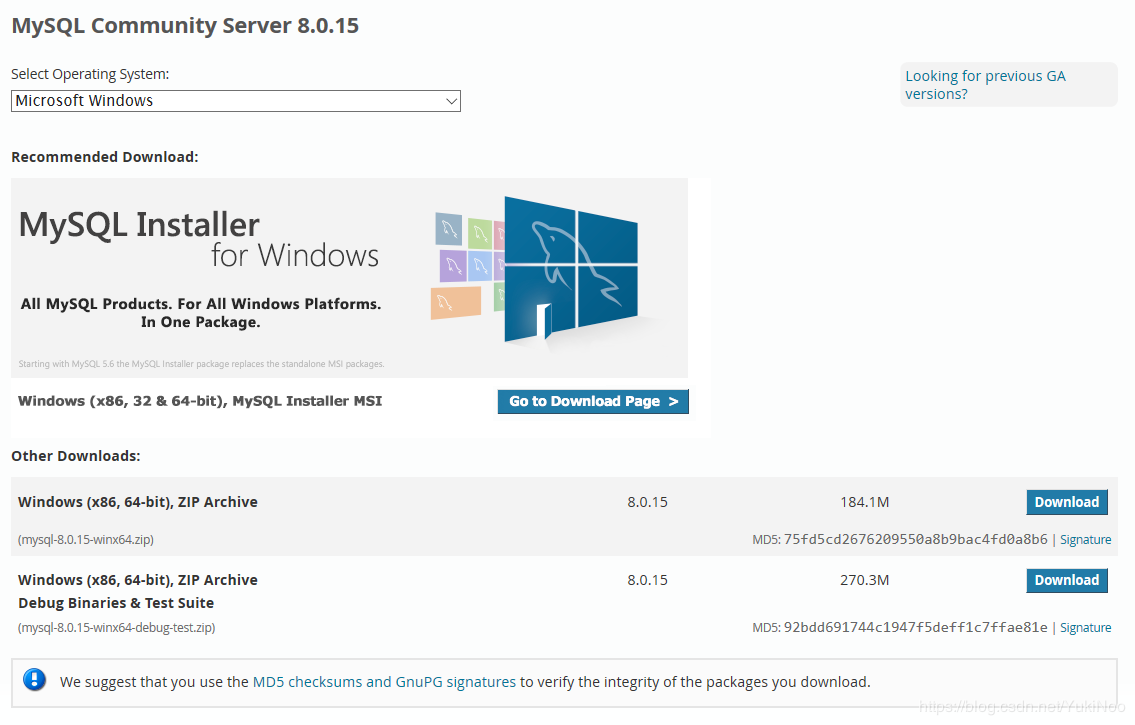Open the Signature link for mysql-8.0.15-winx64.zip
This screenshot has height=725, width=1135.
click(1085, 539)
